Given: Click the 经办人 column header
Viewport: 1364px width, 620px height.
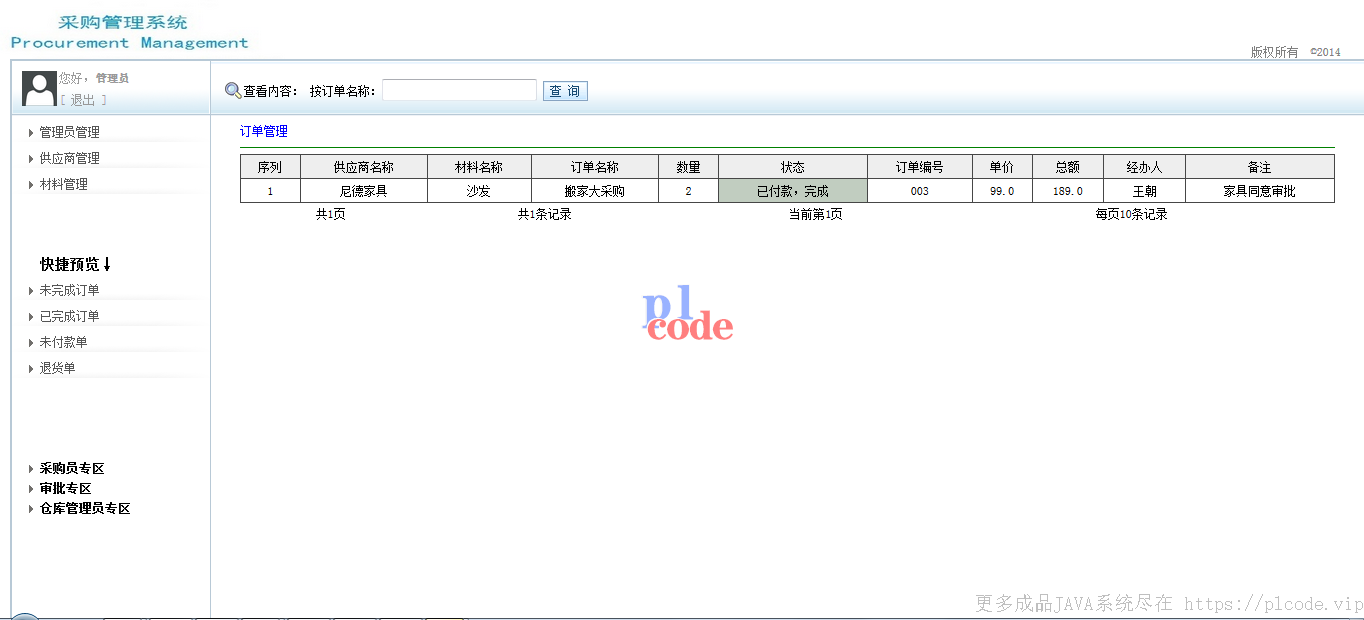Looking at the screenshot, I should tap(1144, 167).
